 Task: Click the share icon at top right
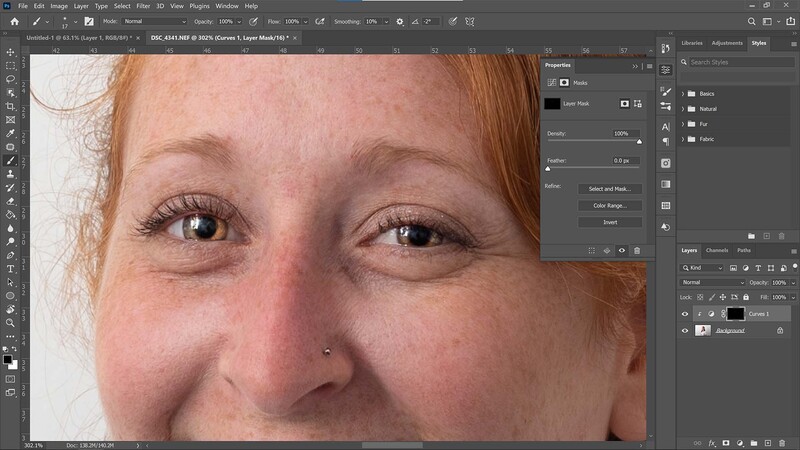[790, 21]
